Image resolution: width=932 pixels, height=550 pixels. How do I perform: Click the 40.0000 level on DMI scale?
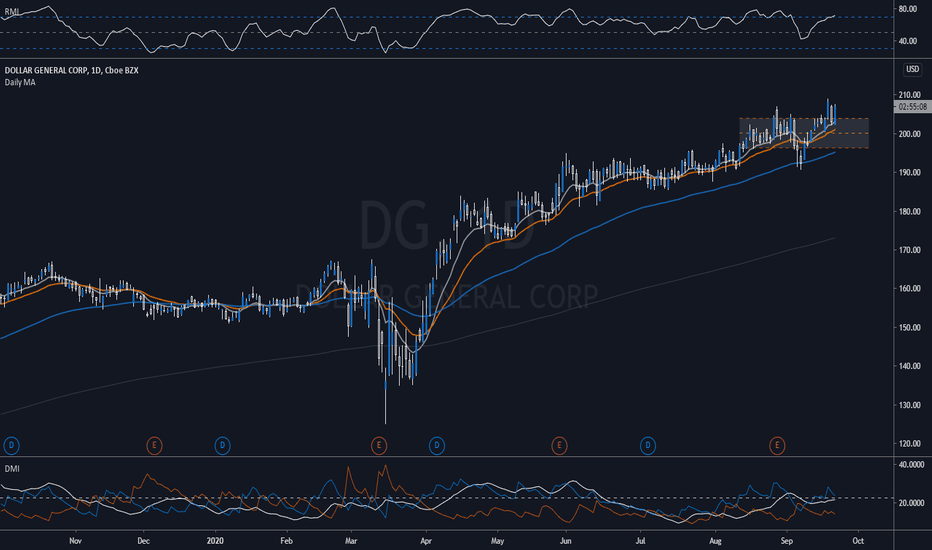[x=911, y=464]
